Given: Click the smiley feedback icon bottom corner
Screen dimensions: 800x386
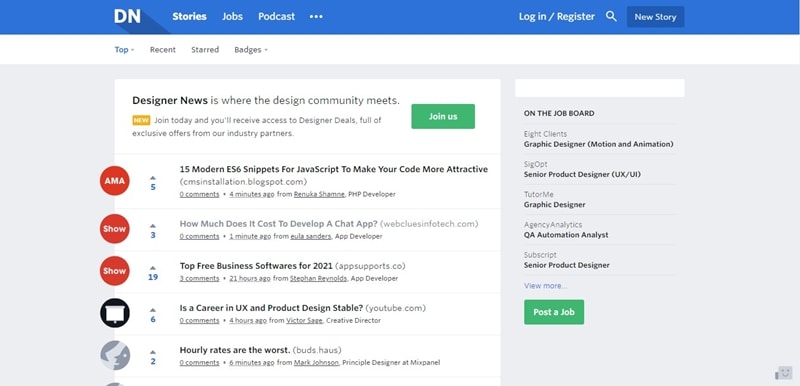Looking at the screenshot, I should [784, 373].
